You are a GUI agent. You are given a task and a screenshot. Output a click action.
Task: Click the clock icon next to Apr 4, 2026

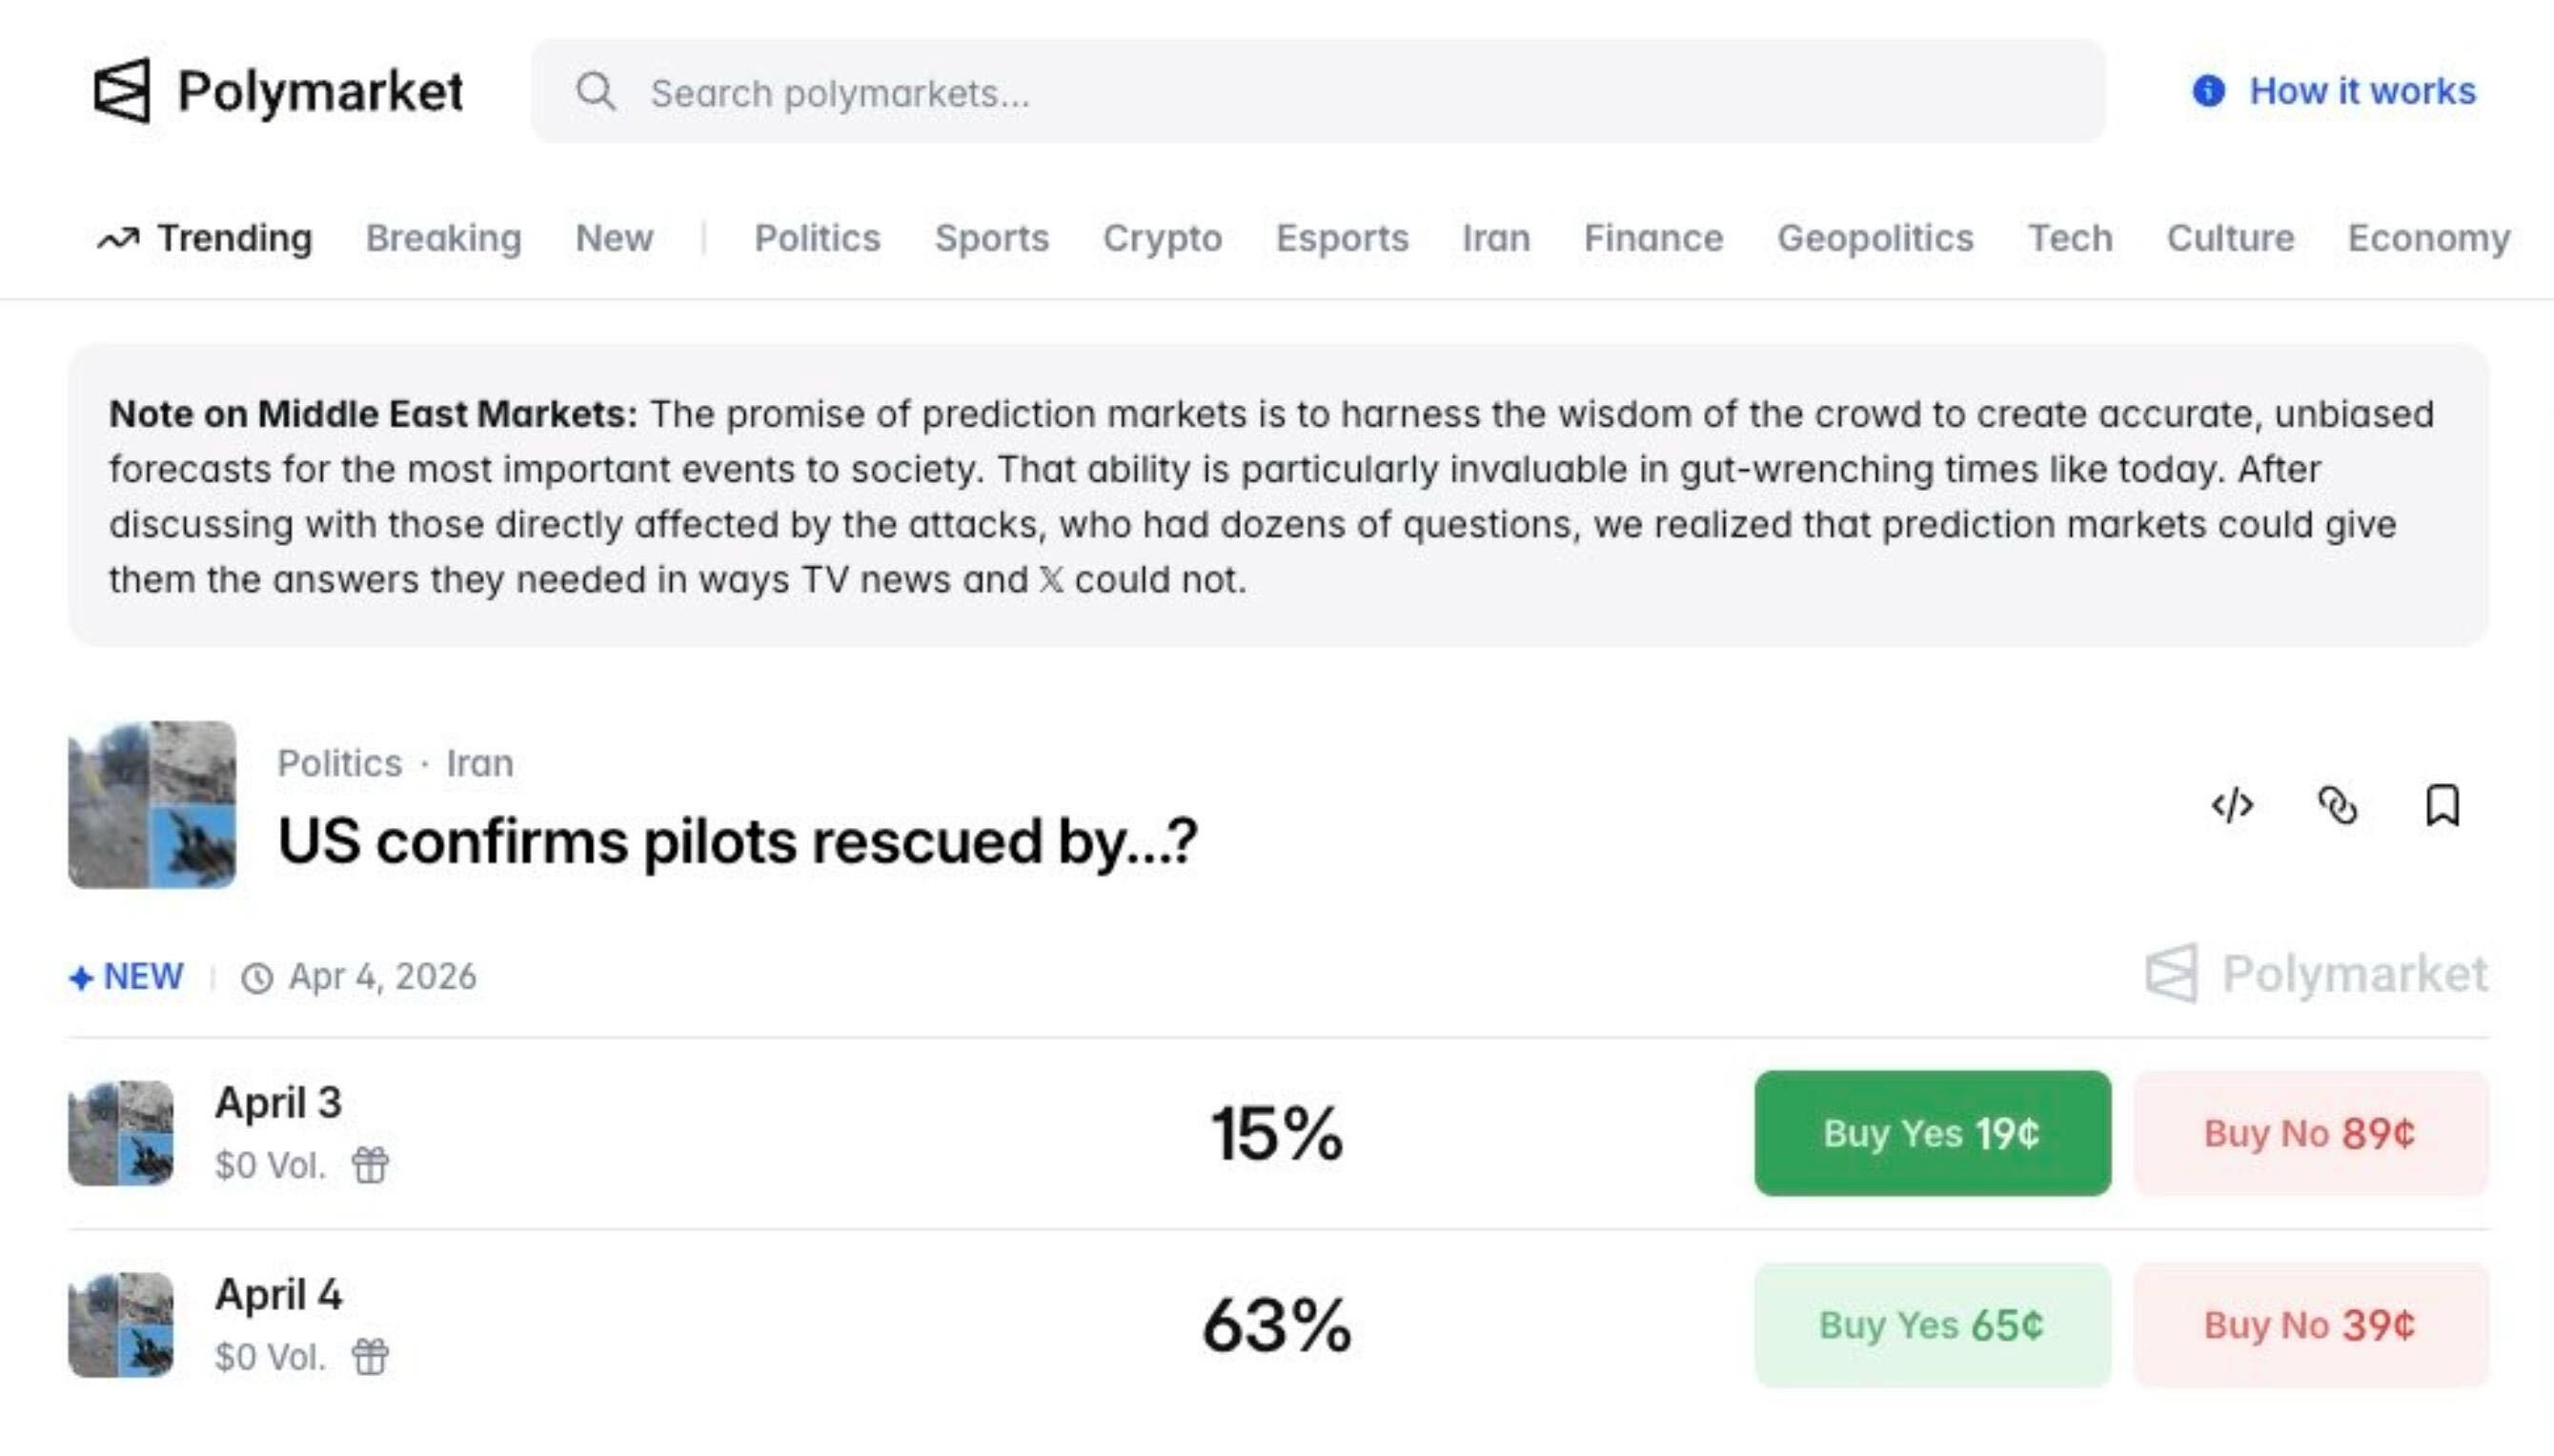257,978
